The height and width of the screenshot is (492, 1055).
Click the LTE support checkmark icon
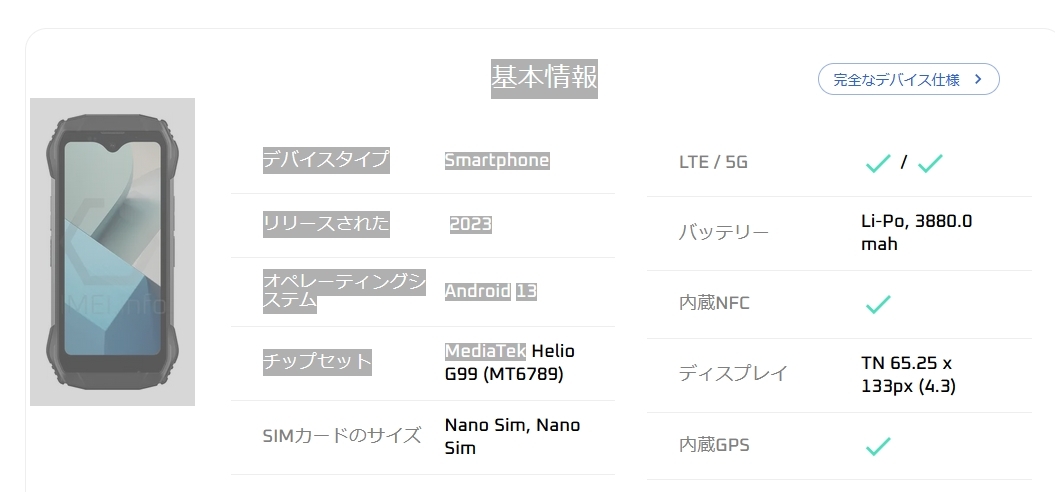tap(877, 163)
